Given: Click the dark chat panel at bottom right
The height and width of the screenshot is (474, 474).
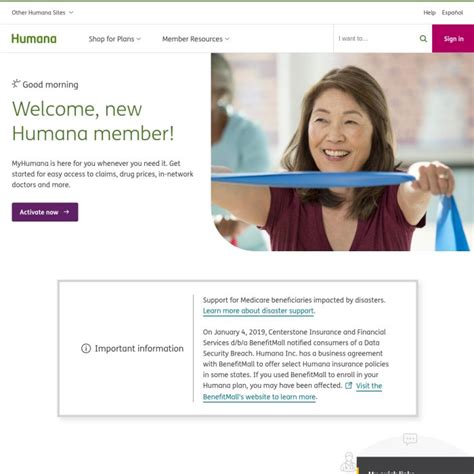Looking at the screenshot, I should click(x=415, y=466).
